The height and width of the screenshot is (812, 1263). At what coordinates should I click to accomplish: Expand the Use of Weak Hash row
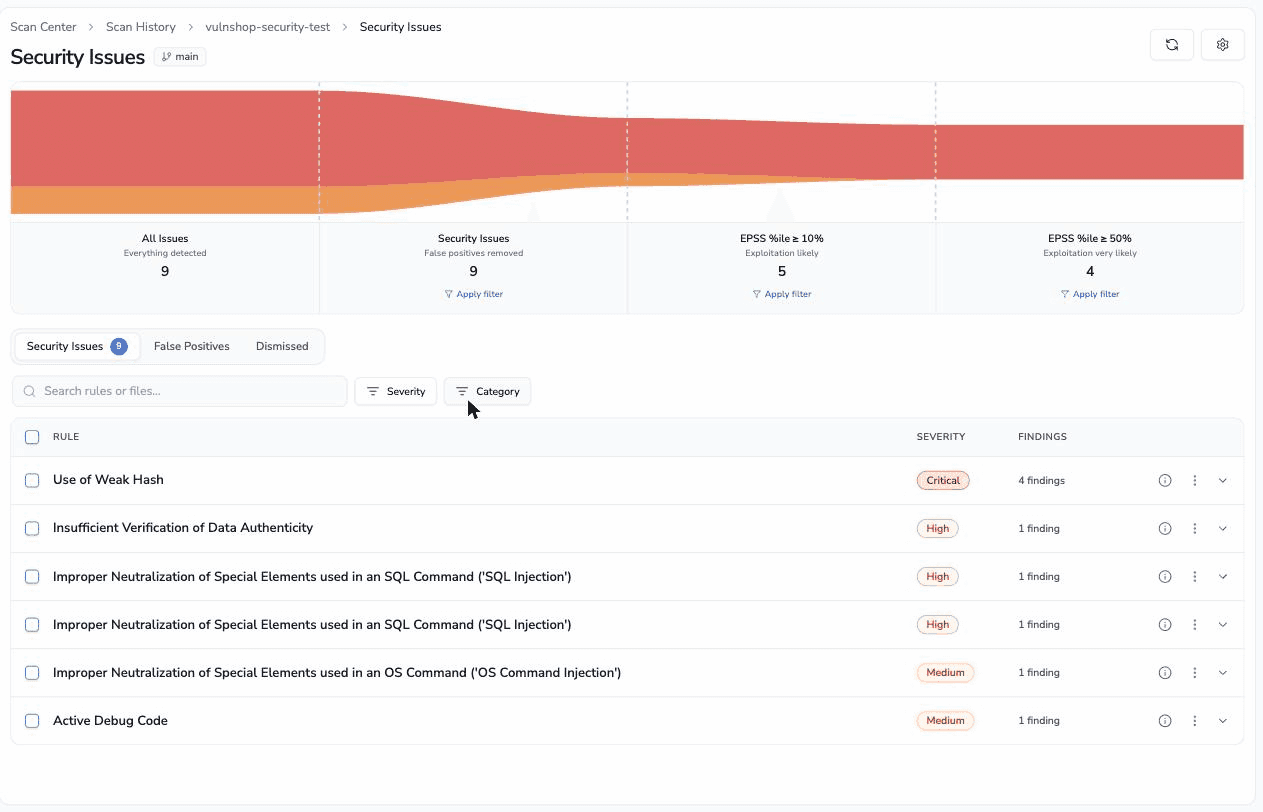1223,481
